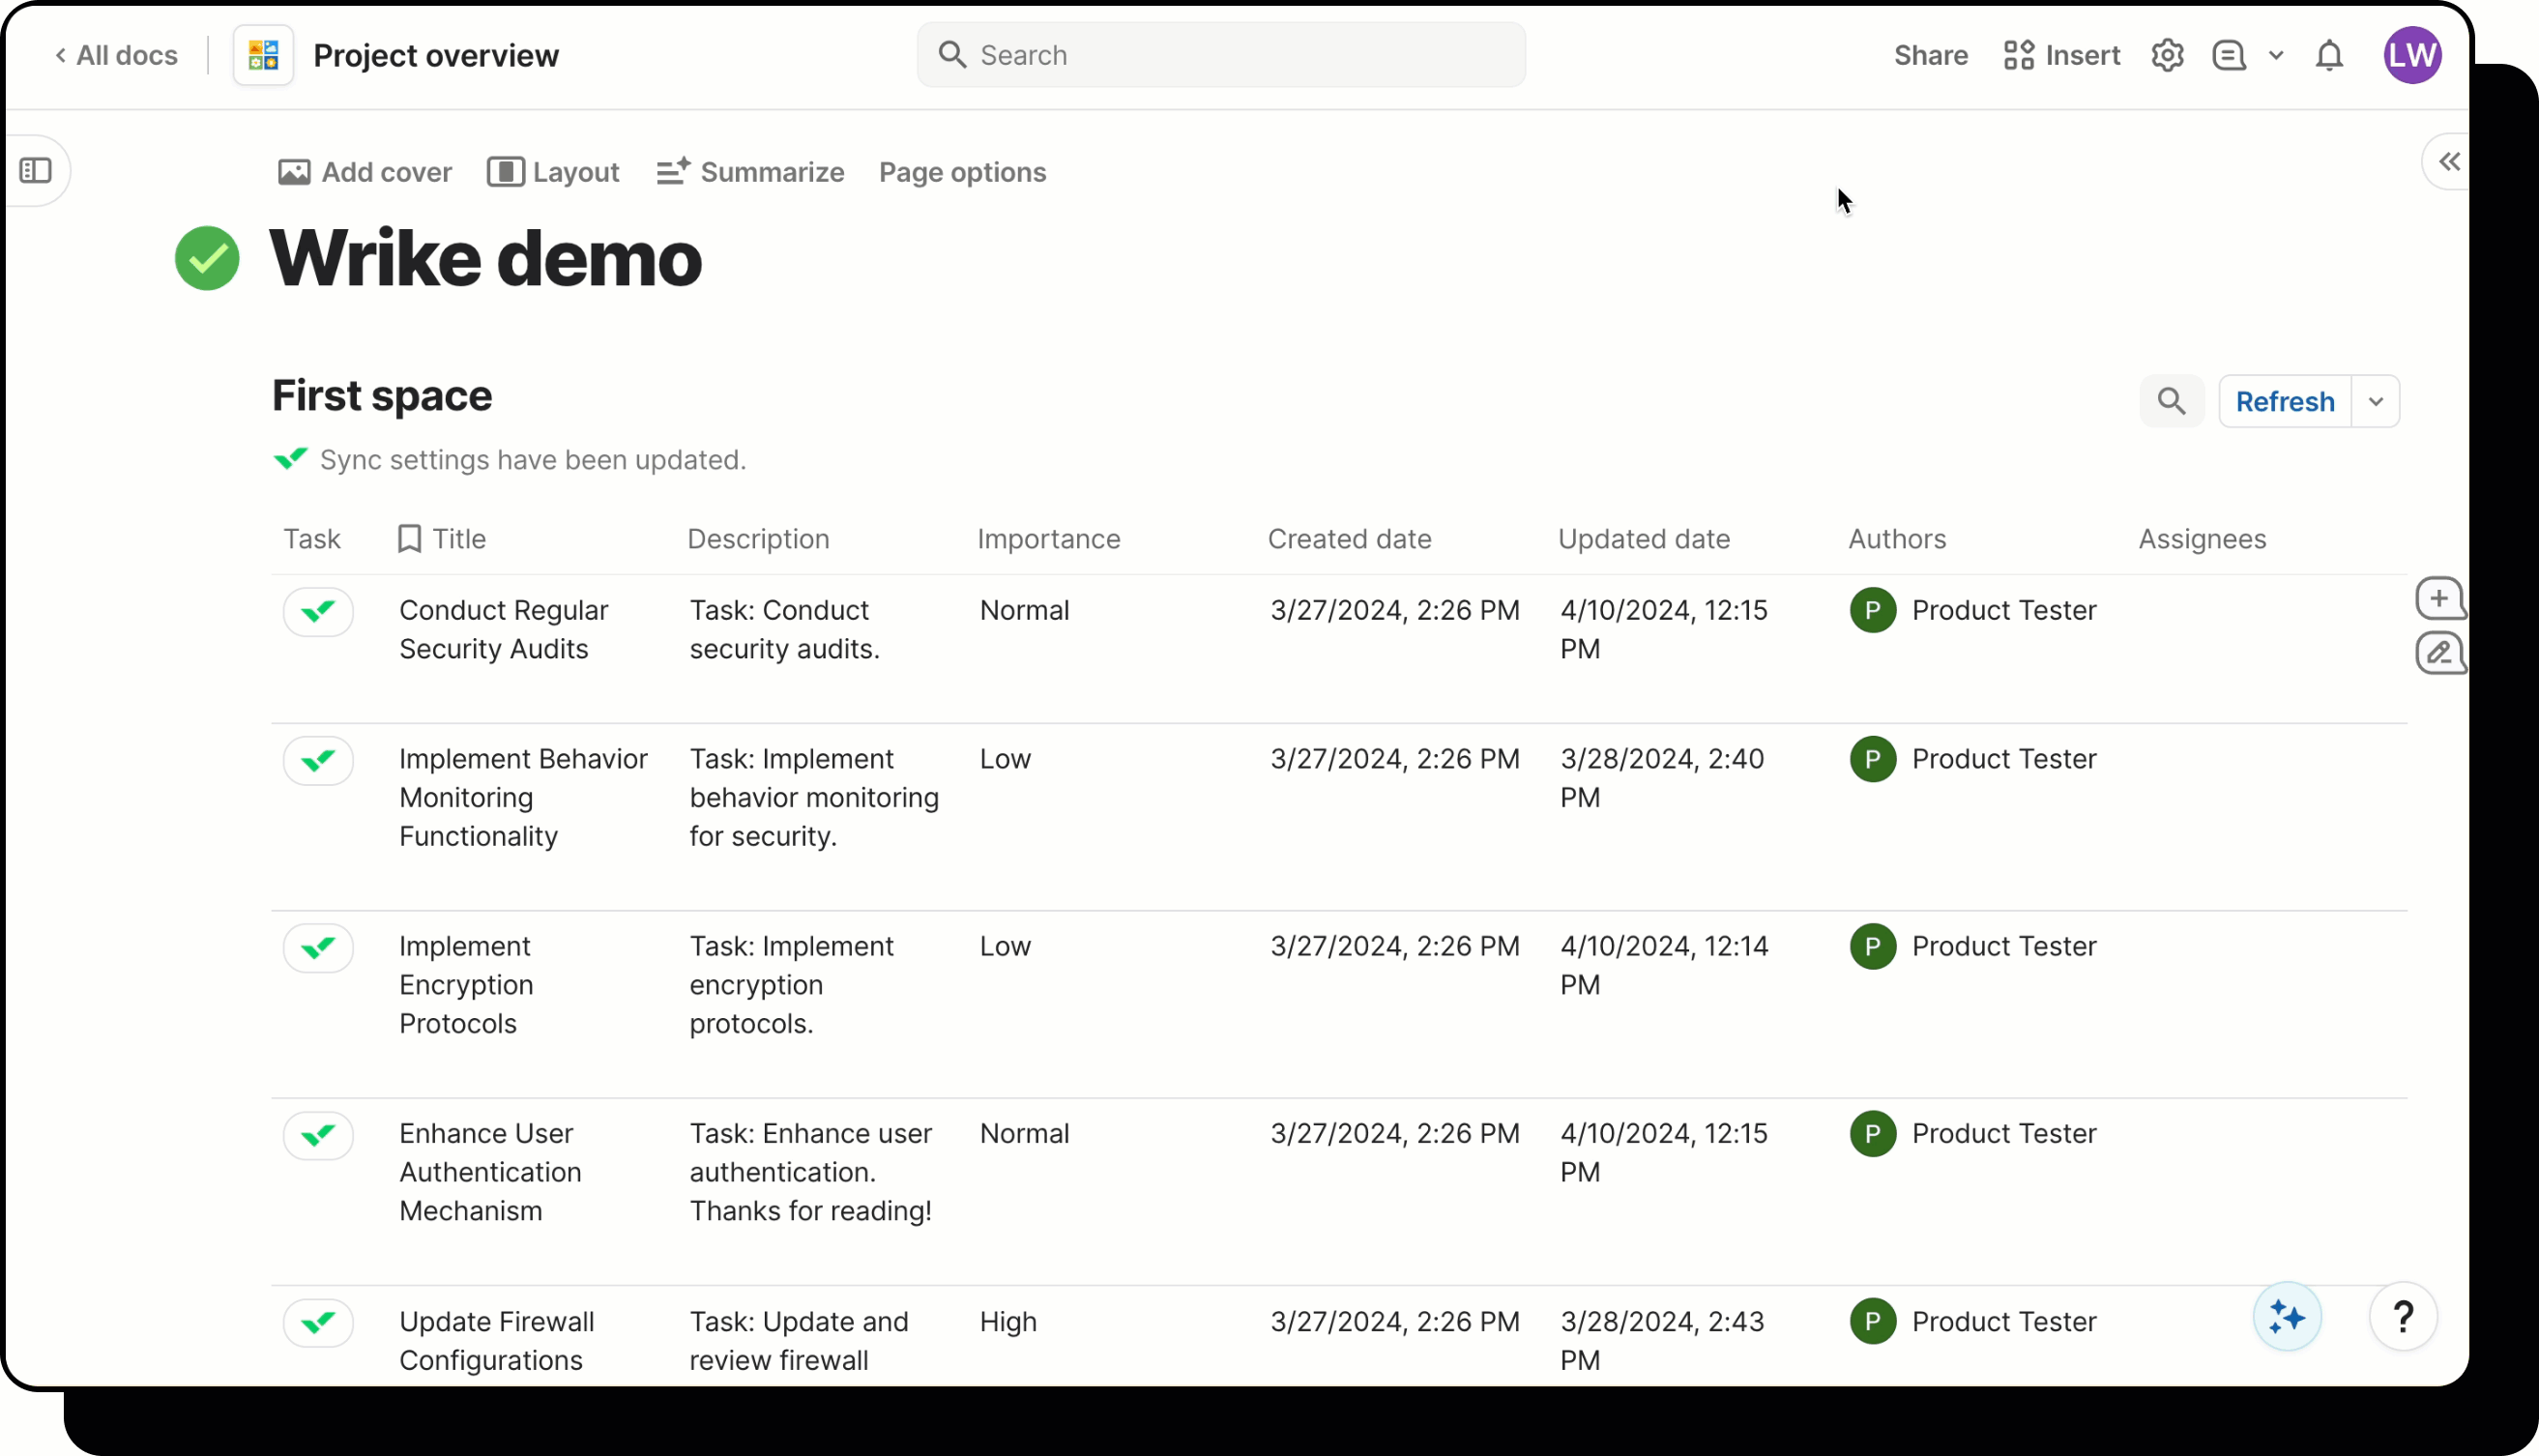Click the Created date column header

pyautogui.click(x=1350, y=539)
